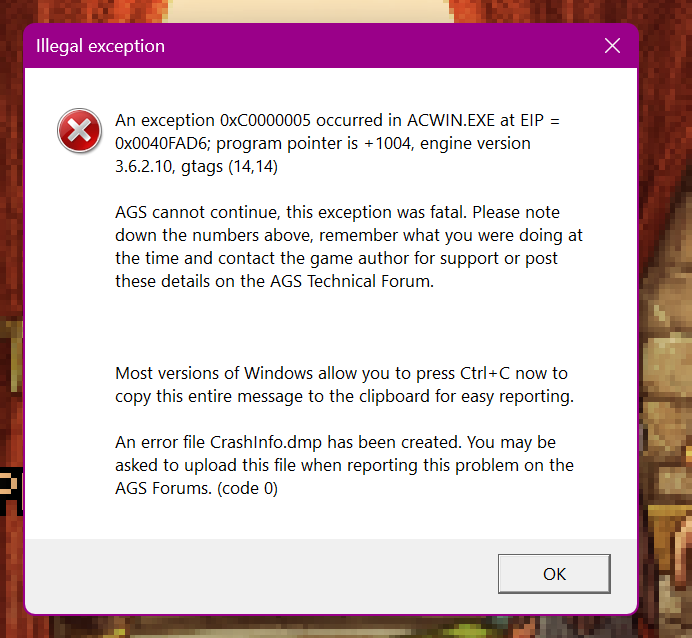The image size is (692, 638).
Task: Click the ACWIN.EXE program name
Action: (451, 120)
